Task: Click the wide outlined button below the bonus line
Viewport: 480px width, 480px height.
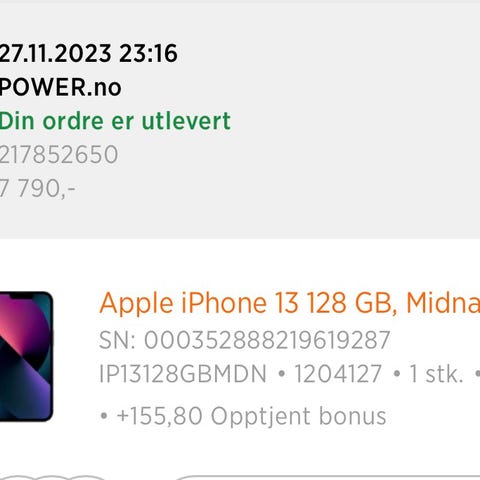Action: 327,477
